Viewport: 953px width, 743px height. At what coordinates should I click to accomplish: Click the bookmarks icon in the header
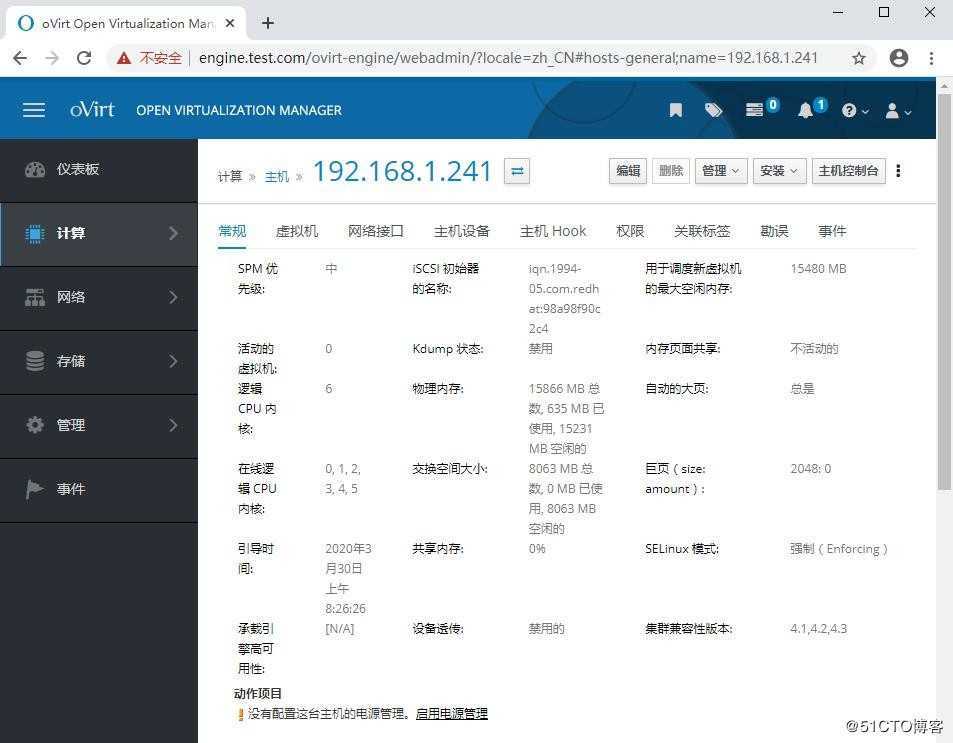675,110
